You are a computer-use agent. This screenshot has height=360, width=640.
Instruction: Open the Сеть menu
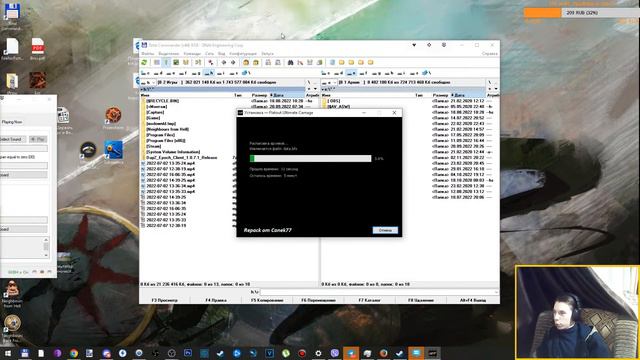tap(209, 53)
